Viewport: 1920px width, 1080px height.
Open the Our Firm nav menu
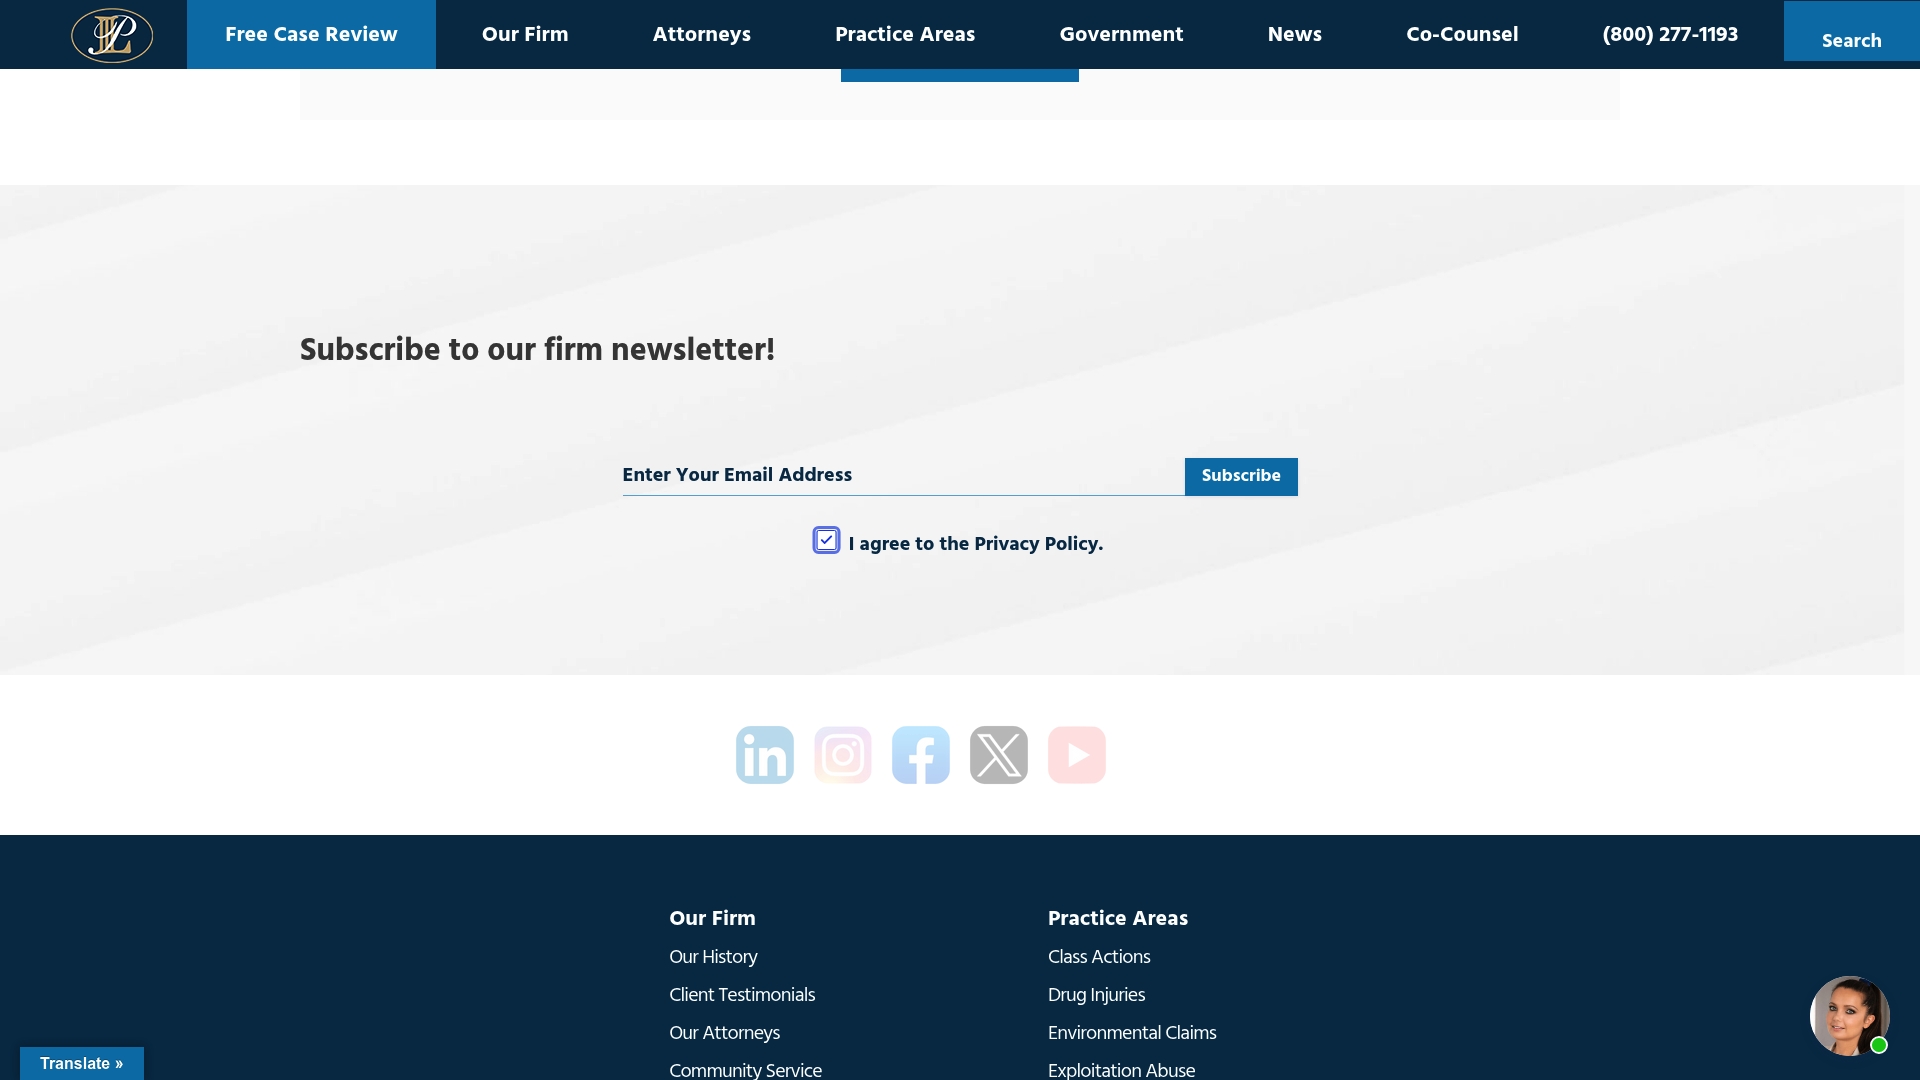pos(525,34)
